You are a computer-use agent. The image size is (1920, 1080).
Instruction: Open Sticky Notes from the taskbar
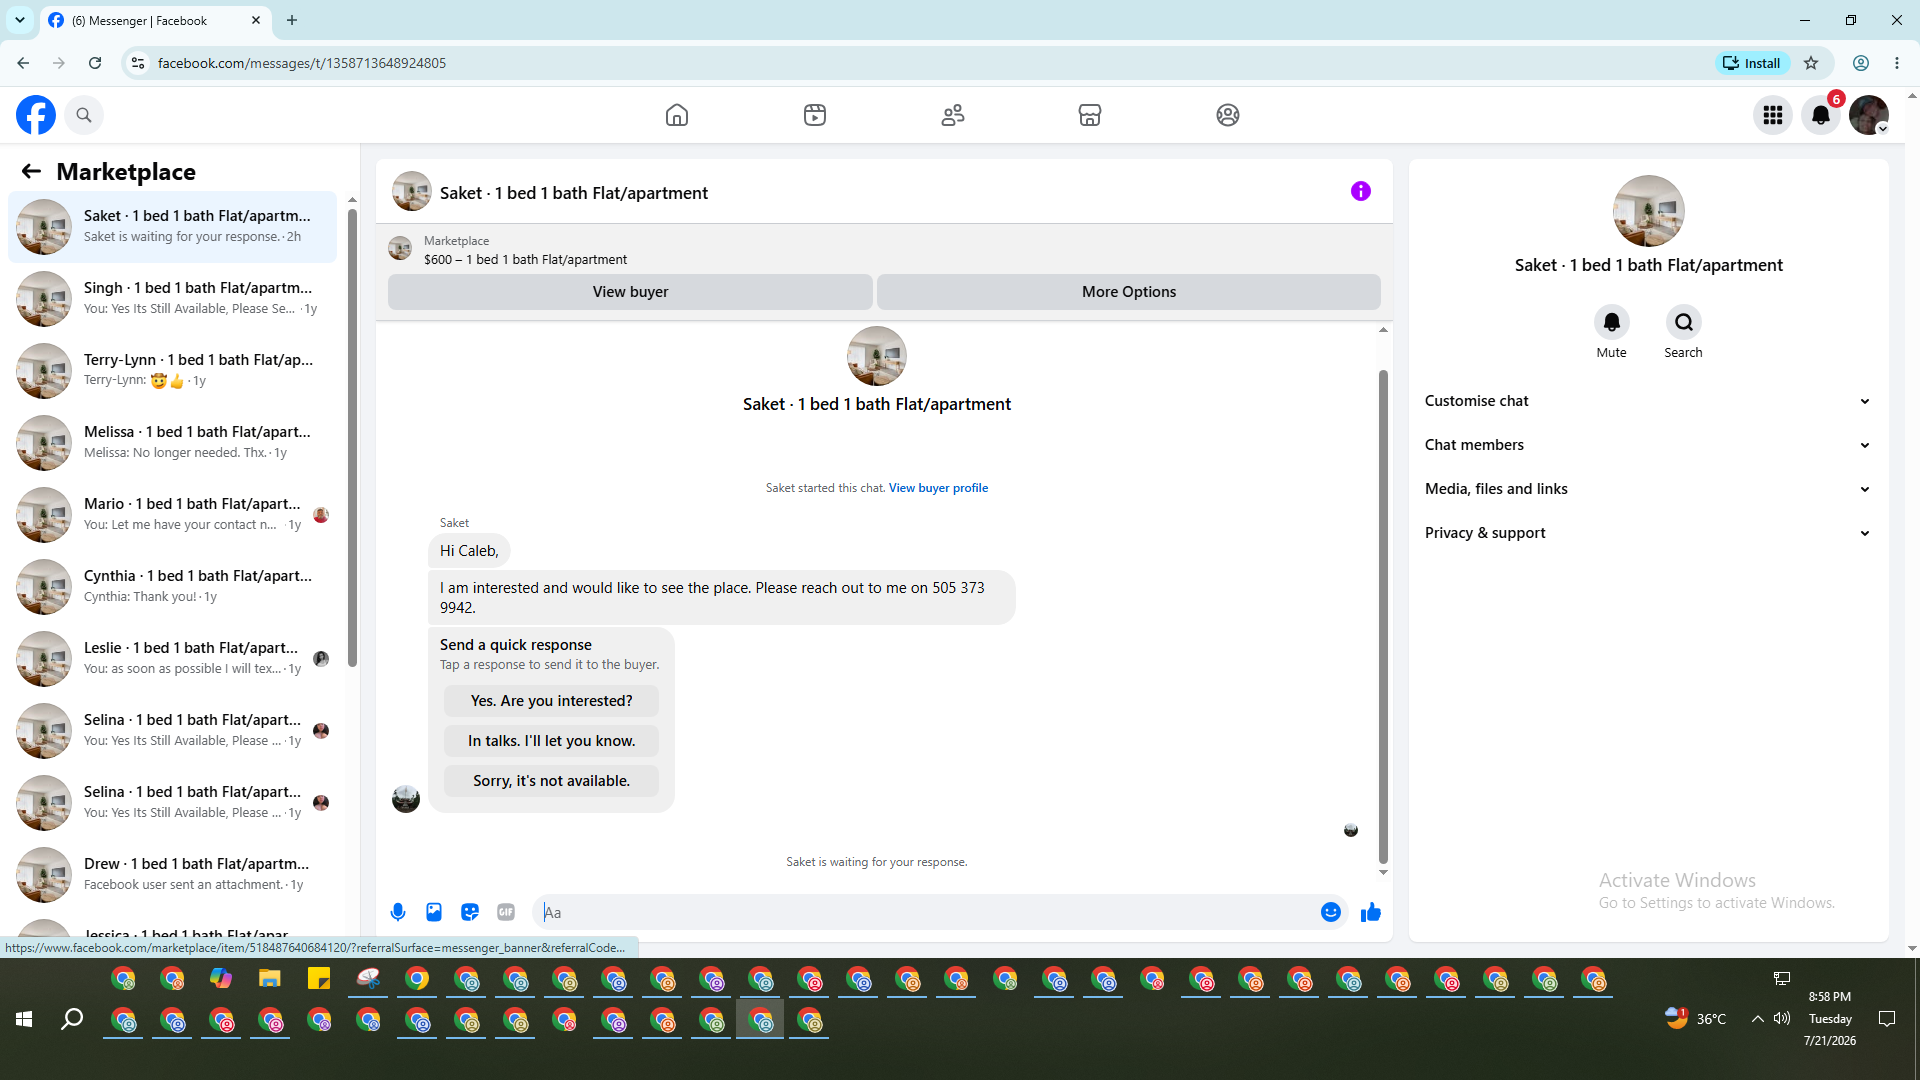[x=319, y=979]
